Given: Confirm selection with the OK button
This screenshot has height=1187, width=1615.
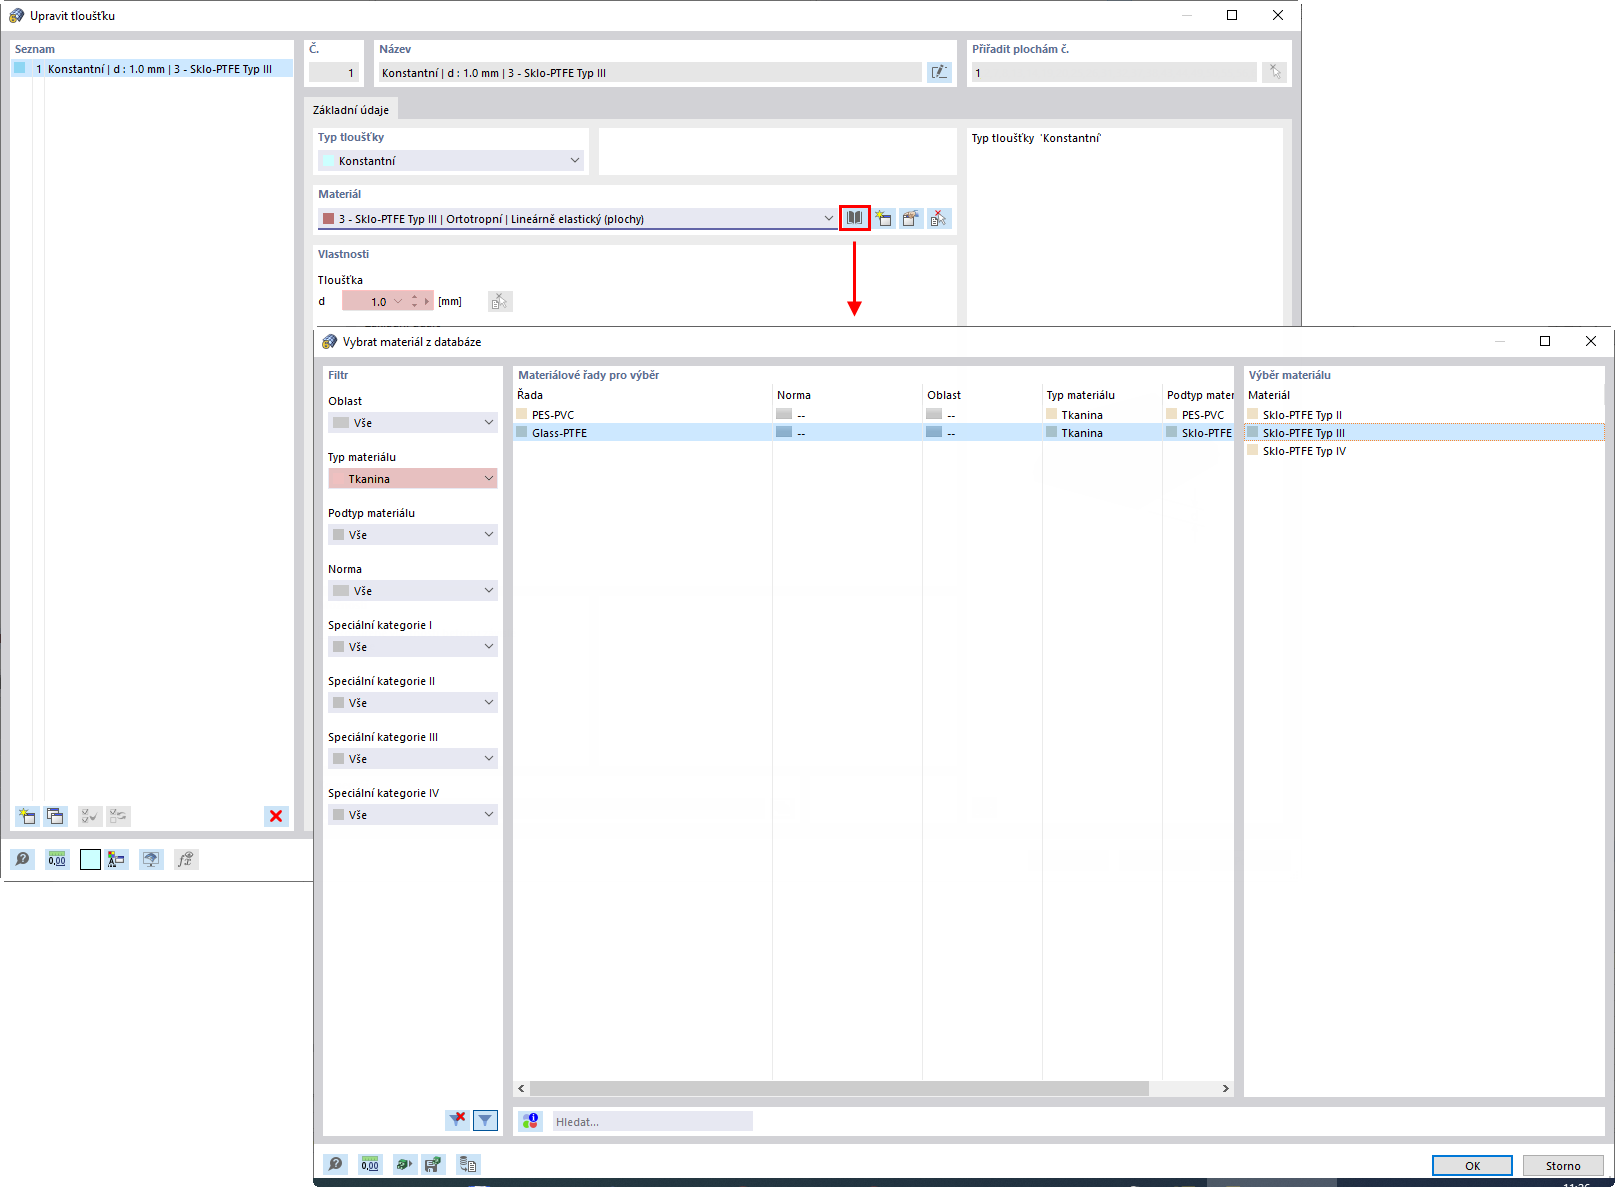Looking at the screenshot, I should (x=1472, y=1165).
